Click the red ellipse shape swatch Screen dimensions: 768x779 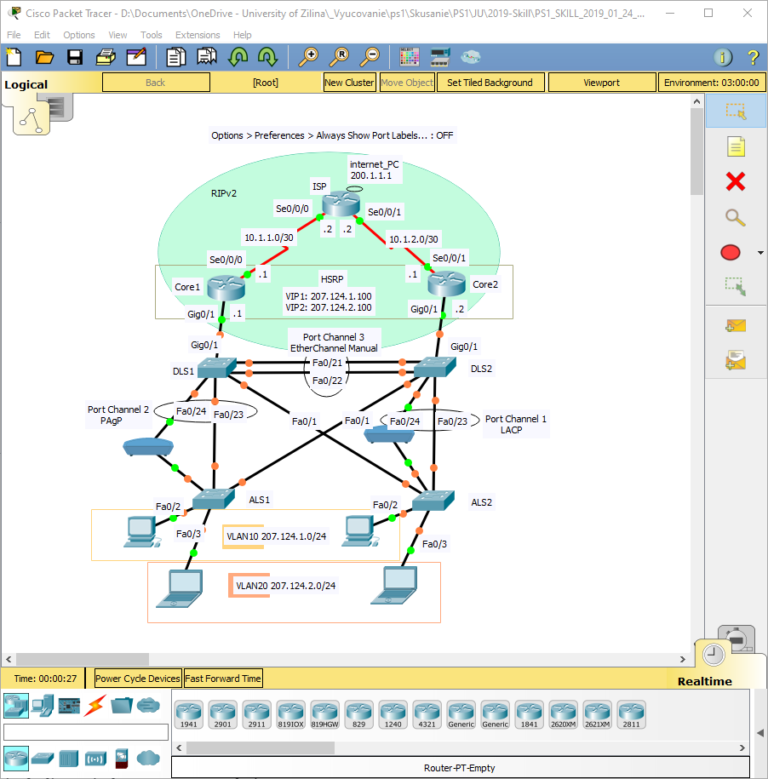coord(735,252)
